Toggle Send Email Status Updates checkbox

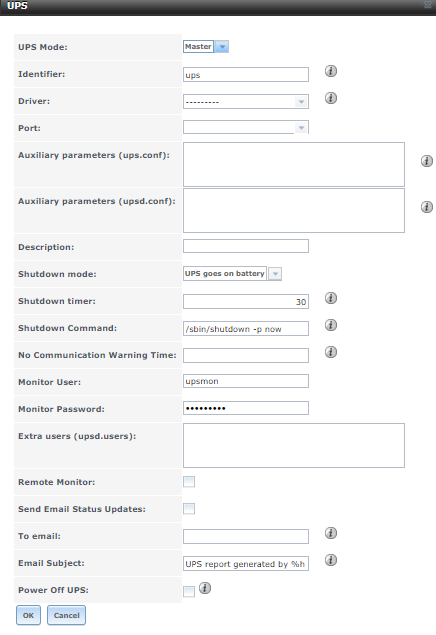[189, 509]
